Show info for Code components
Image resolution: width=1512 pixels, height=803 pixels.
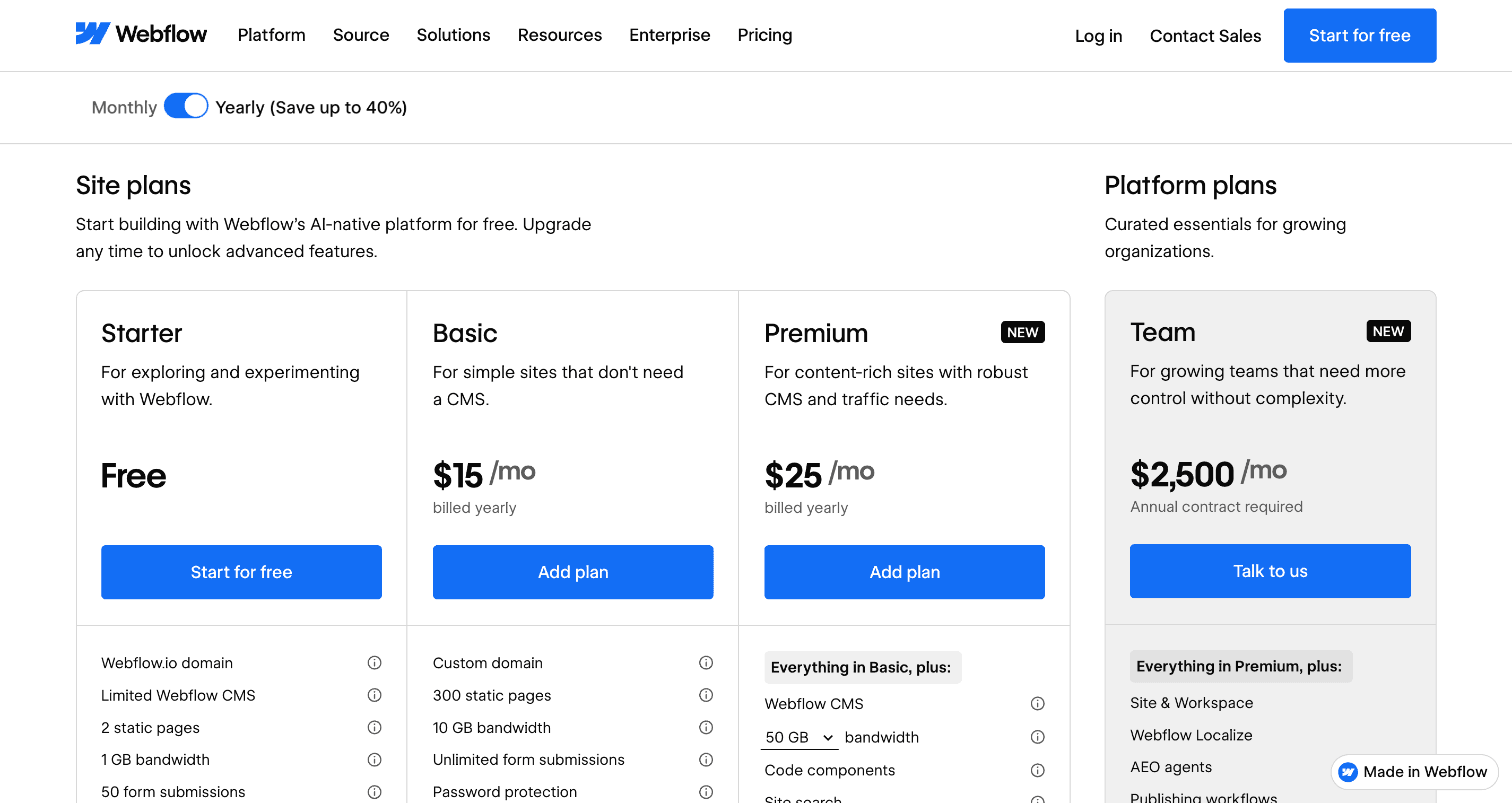pos(1038,770)
